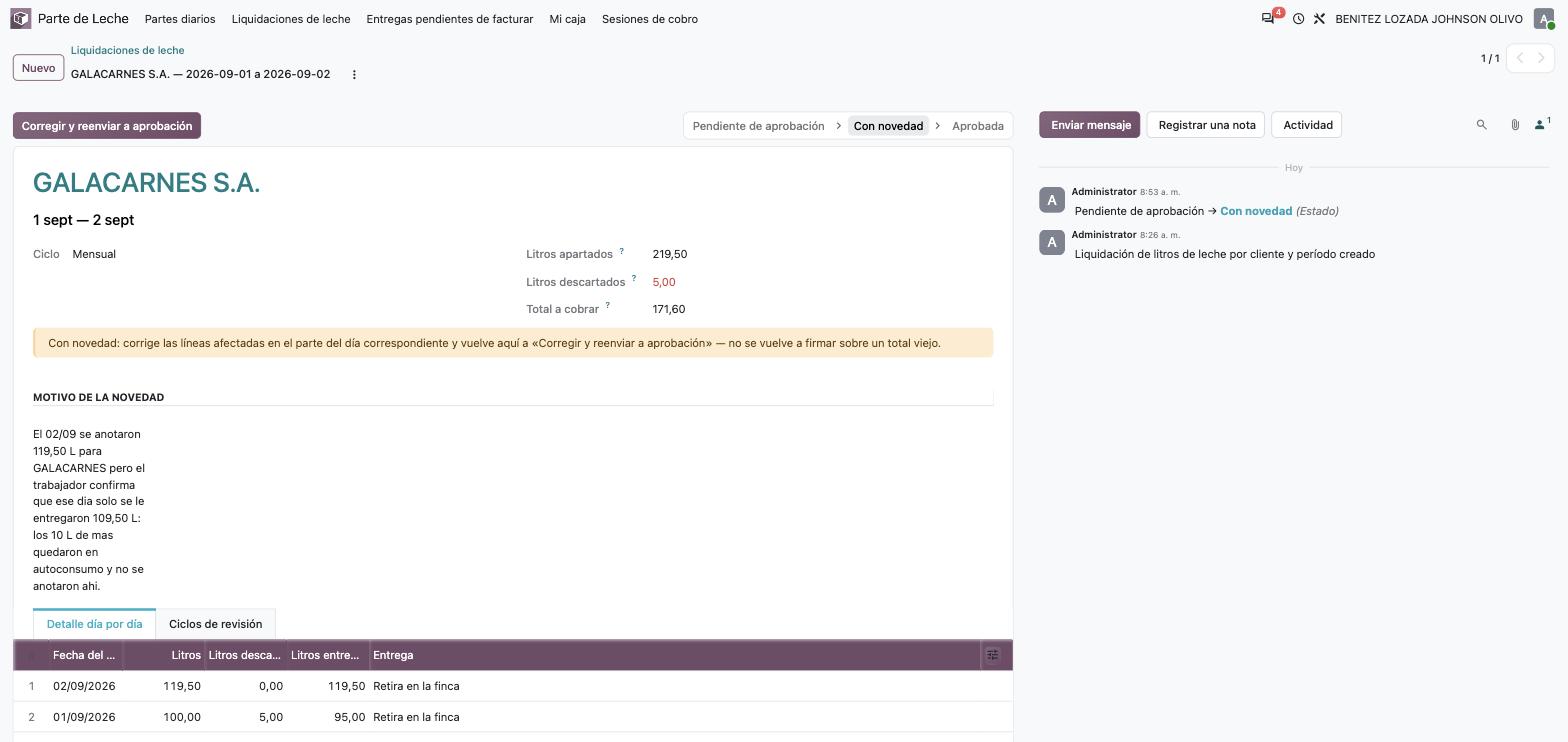The width and height of the screenshot is (1568, 742).
Task: Open the chatter attachments paperclip
Action: tap(1515, 125)
